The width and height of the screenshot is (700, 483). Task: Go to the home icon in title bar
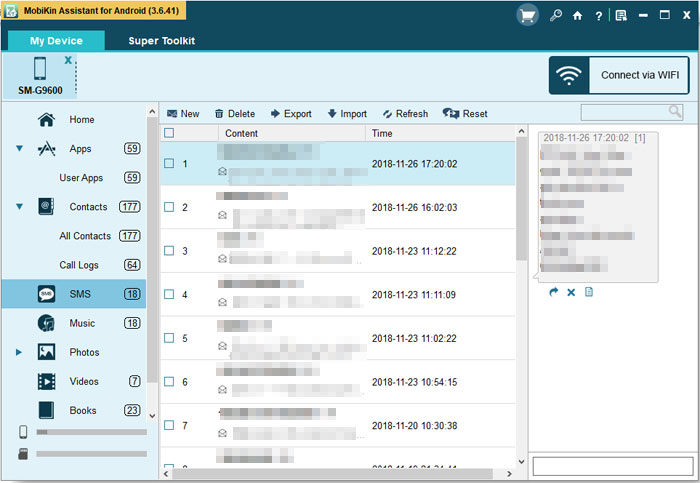577,16
